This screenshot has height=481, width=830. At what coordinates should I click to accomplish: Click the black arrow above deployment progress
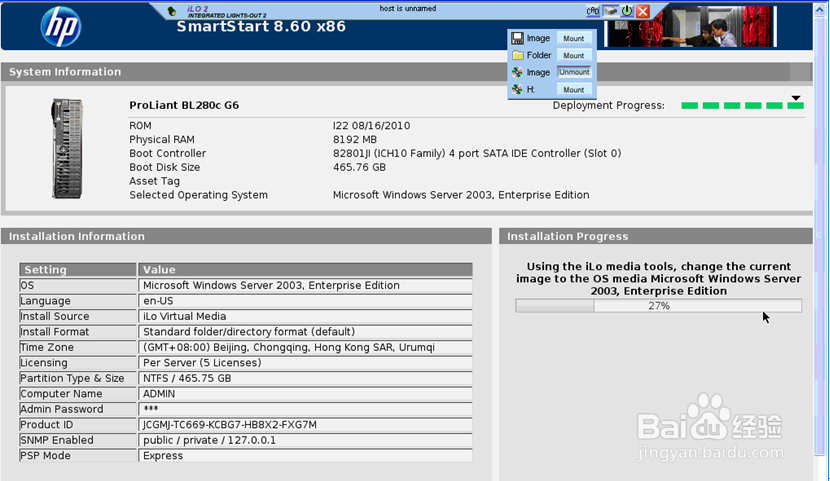tap(796, 98)
